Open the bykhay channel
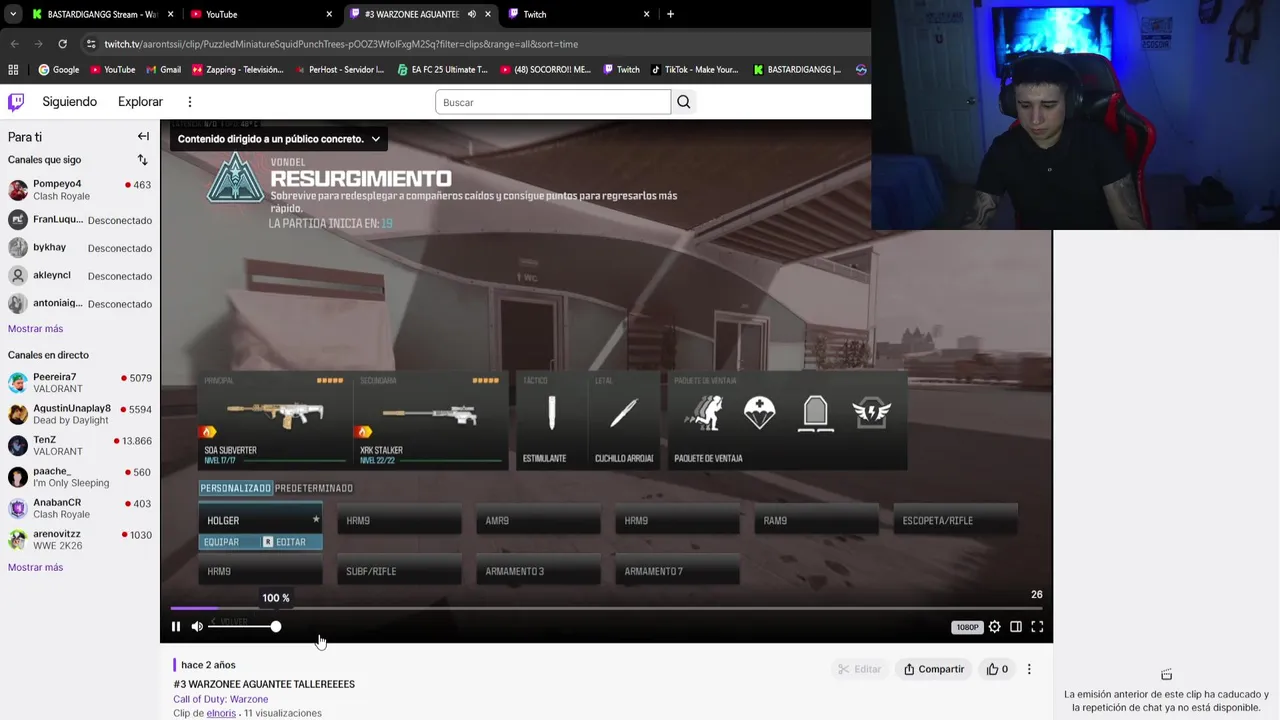 [80, 248]
